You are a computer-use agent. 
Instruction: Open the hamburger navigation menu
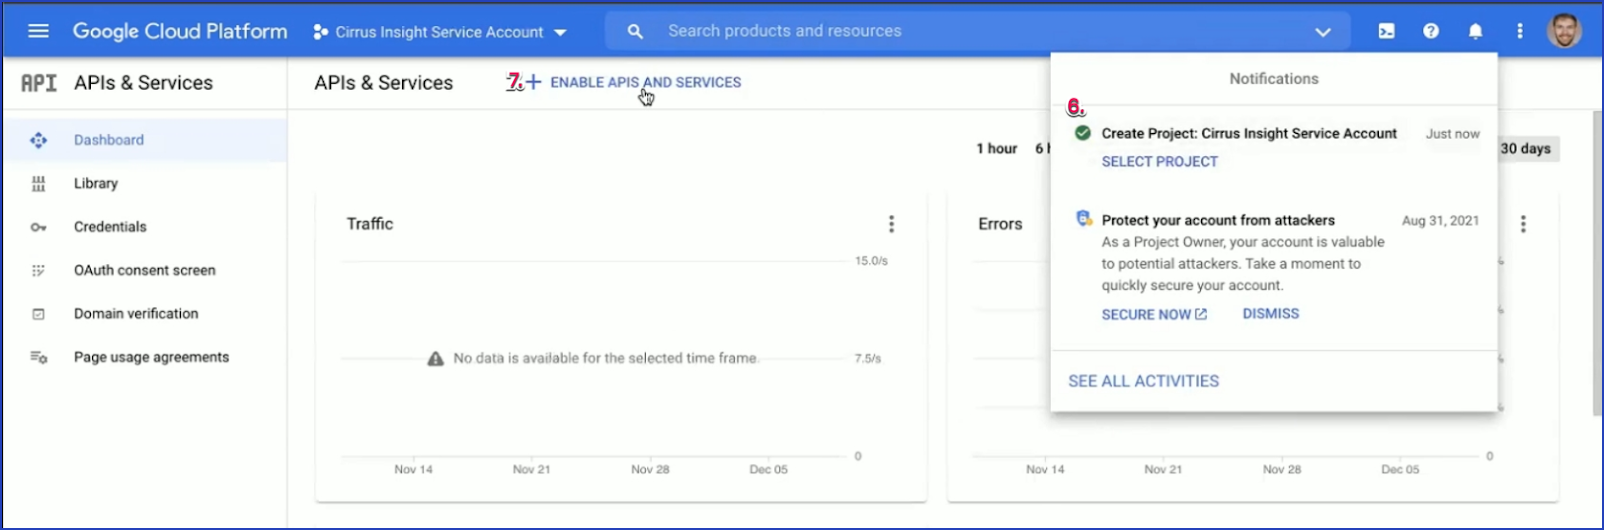pos(38,31)
